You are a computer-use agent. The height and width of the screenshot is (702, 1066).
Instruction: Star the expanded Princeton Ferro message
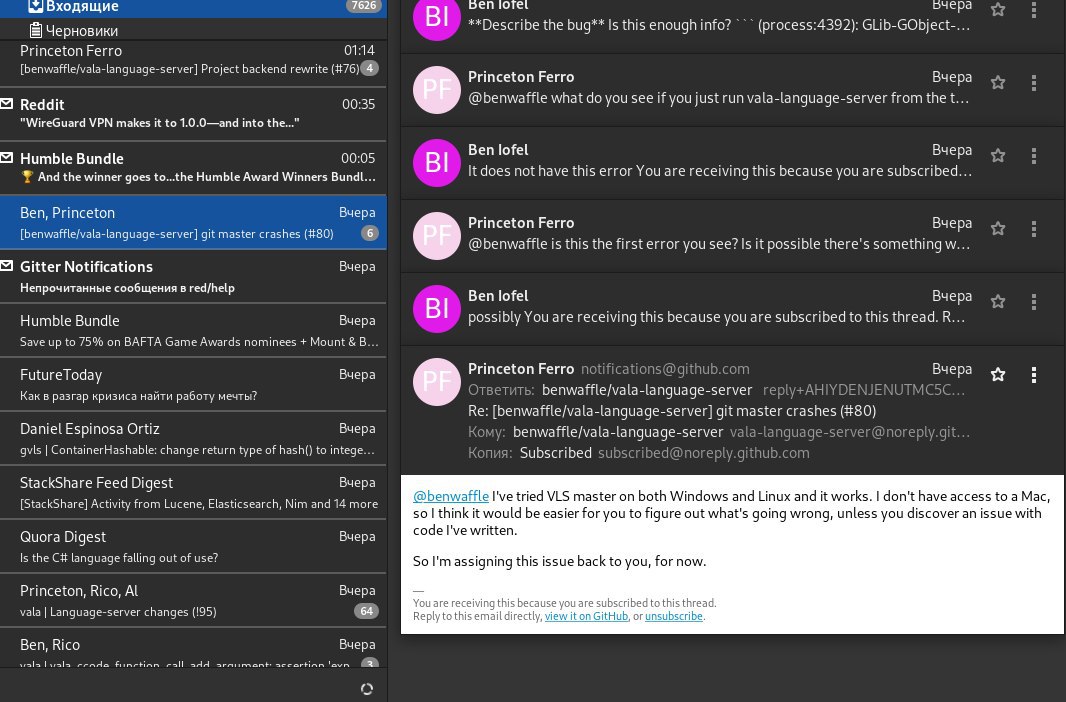(997, 374)
